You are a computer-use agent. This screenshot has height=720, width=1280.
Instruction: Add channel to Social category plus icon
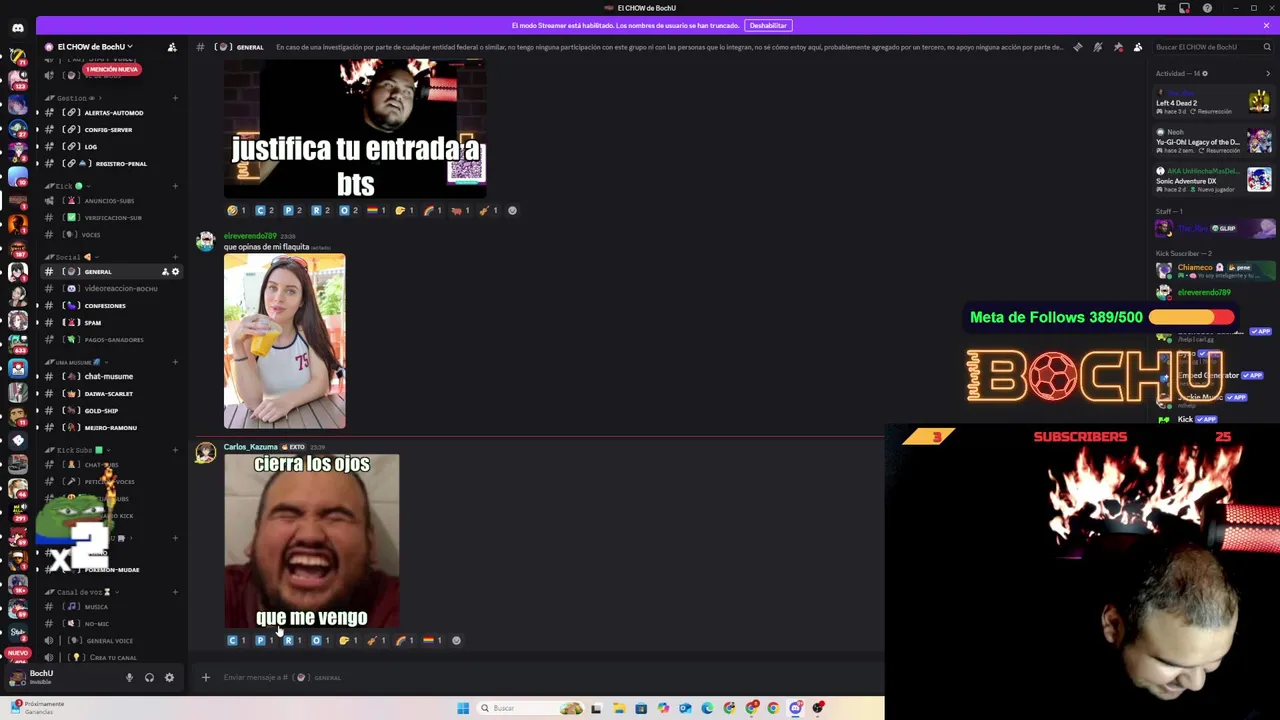pyautogui.click(x=175, y=257)
